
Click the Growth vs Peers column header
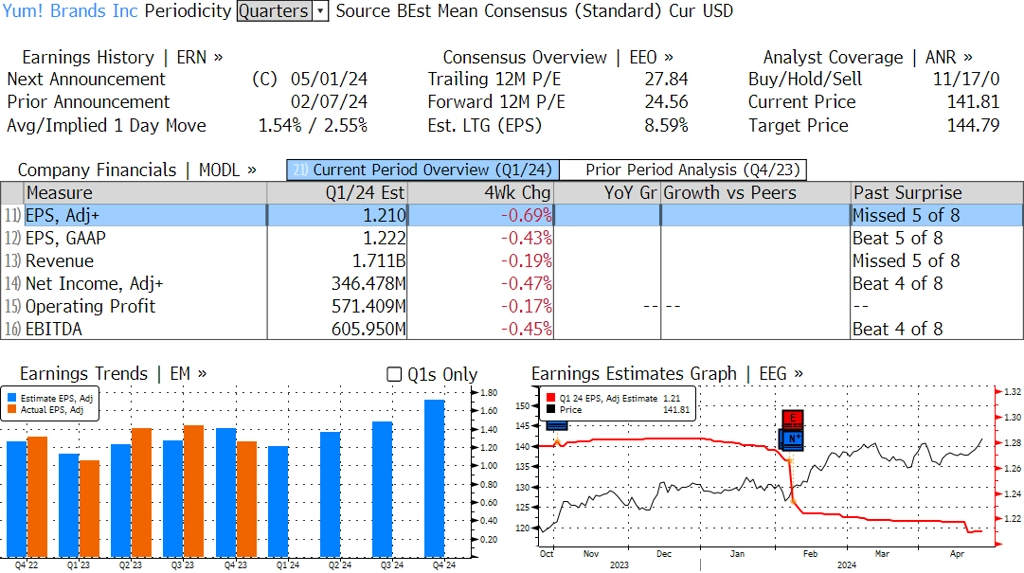(756, 193)
